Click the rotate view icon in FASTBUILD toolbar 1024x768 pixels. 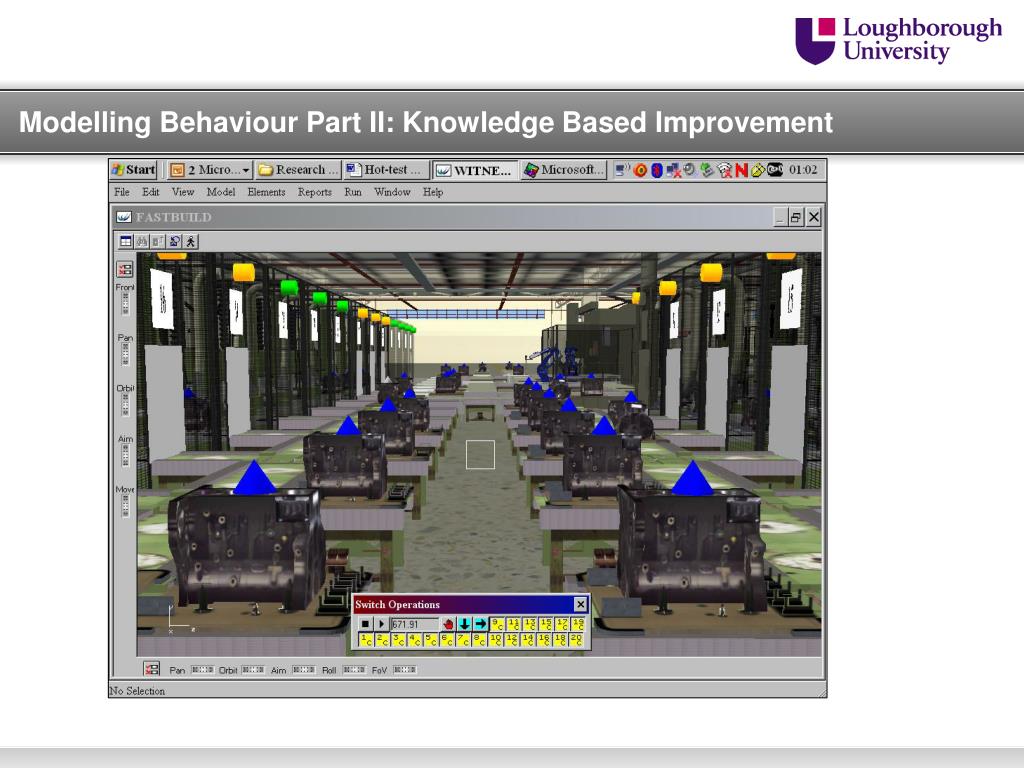tap(174, 241)
